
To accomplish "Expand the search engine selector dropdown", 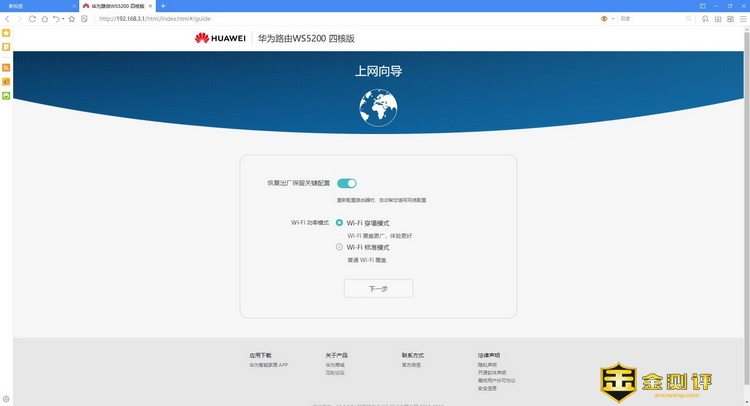I will [614, 18].
